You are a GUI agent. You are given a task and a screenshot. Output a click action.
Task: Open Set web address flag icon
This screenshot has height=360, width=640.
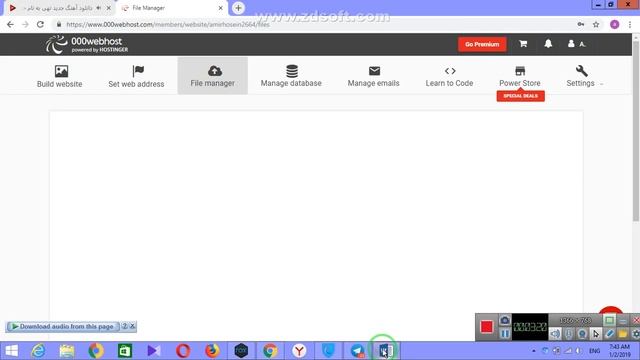[138, 71]
